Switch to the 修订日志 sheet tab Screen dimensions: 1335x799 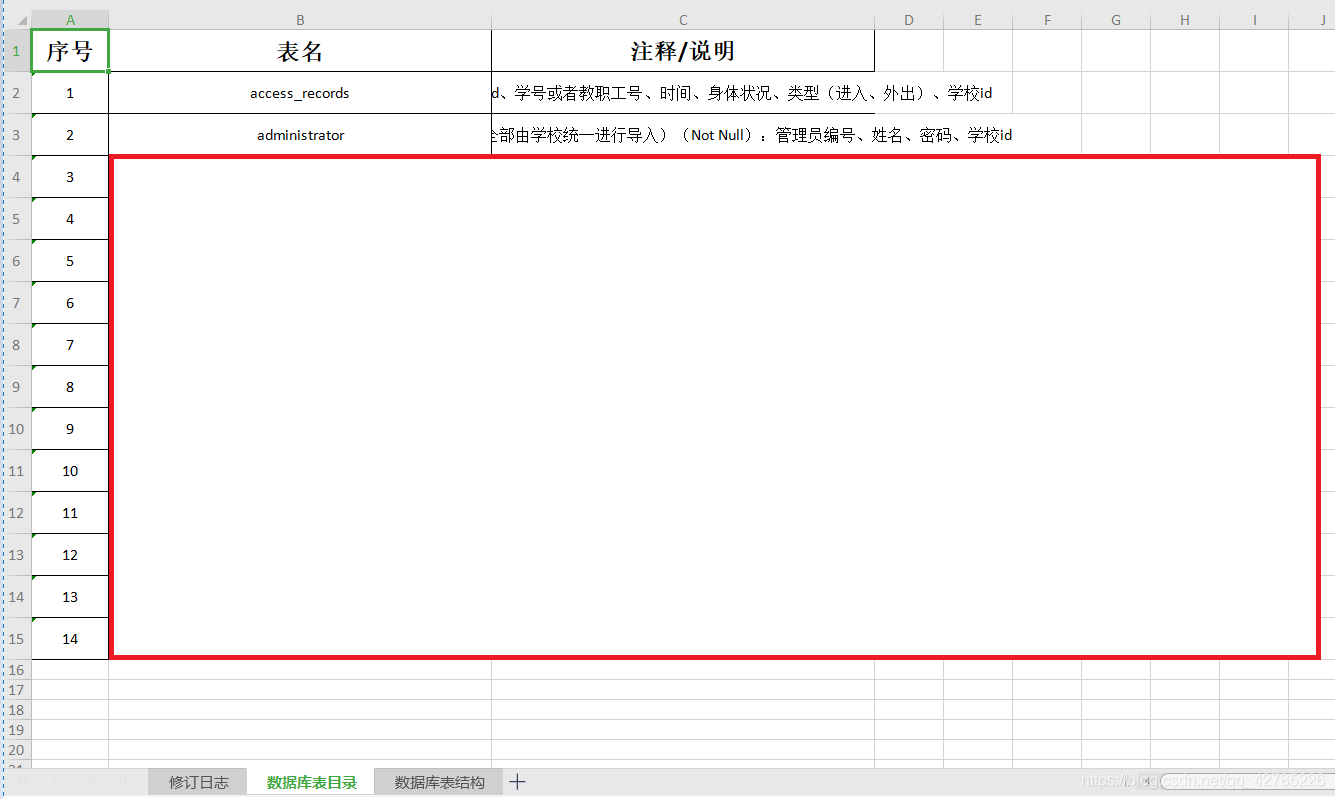tap(196, 782)
